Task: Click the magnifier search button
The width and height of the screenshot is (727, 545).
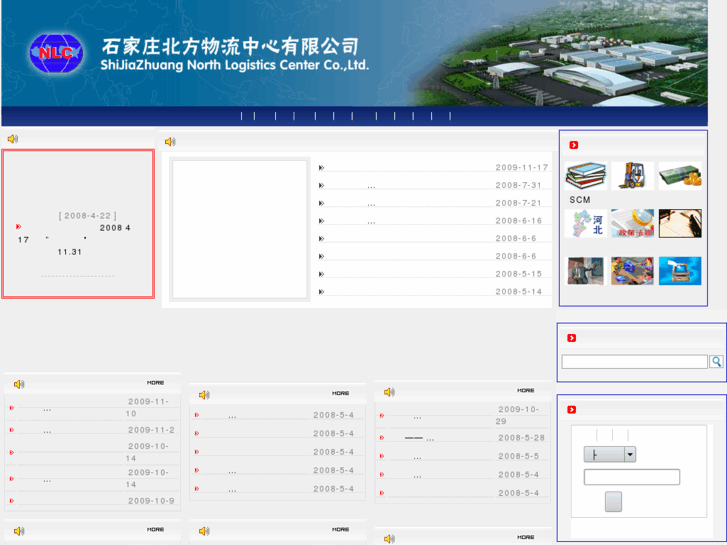Action: click(x=716, y=361)
